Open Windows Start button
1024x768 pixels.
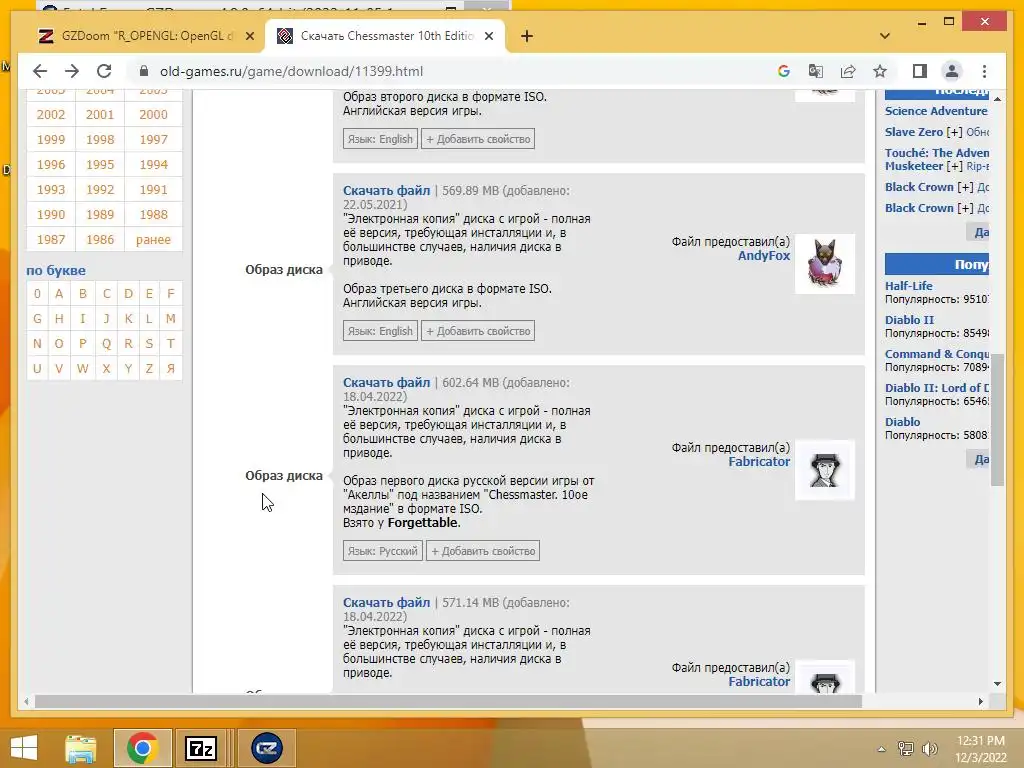point(24,748)
